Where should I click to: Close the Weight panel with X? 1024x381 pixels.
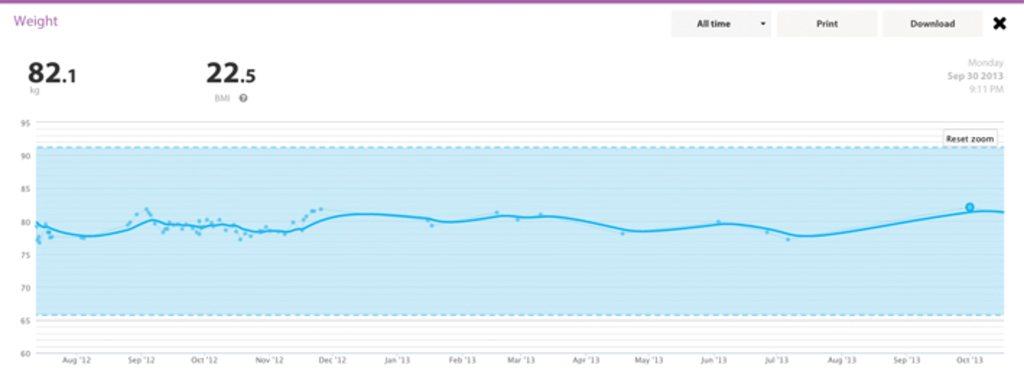click(x=999, y=24)
